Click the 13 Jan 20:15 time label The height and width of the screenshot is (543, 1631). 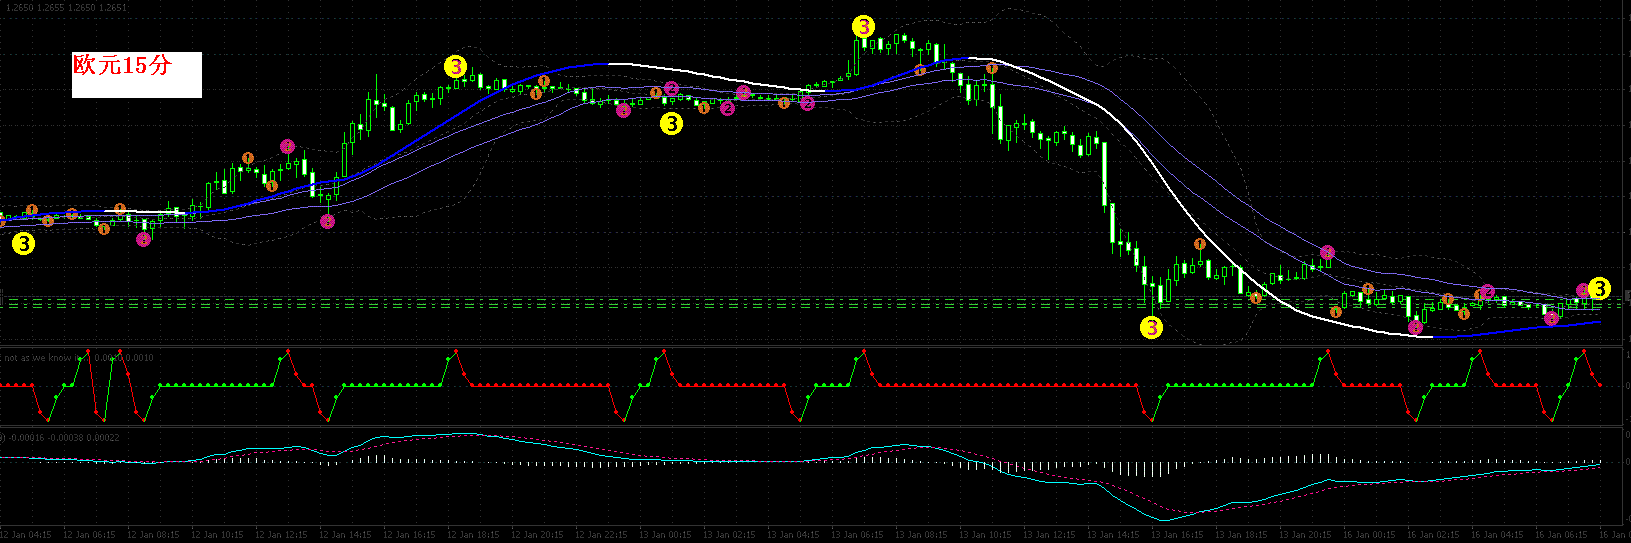(x=1305, y=535)
